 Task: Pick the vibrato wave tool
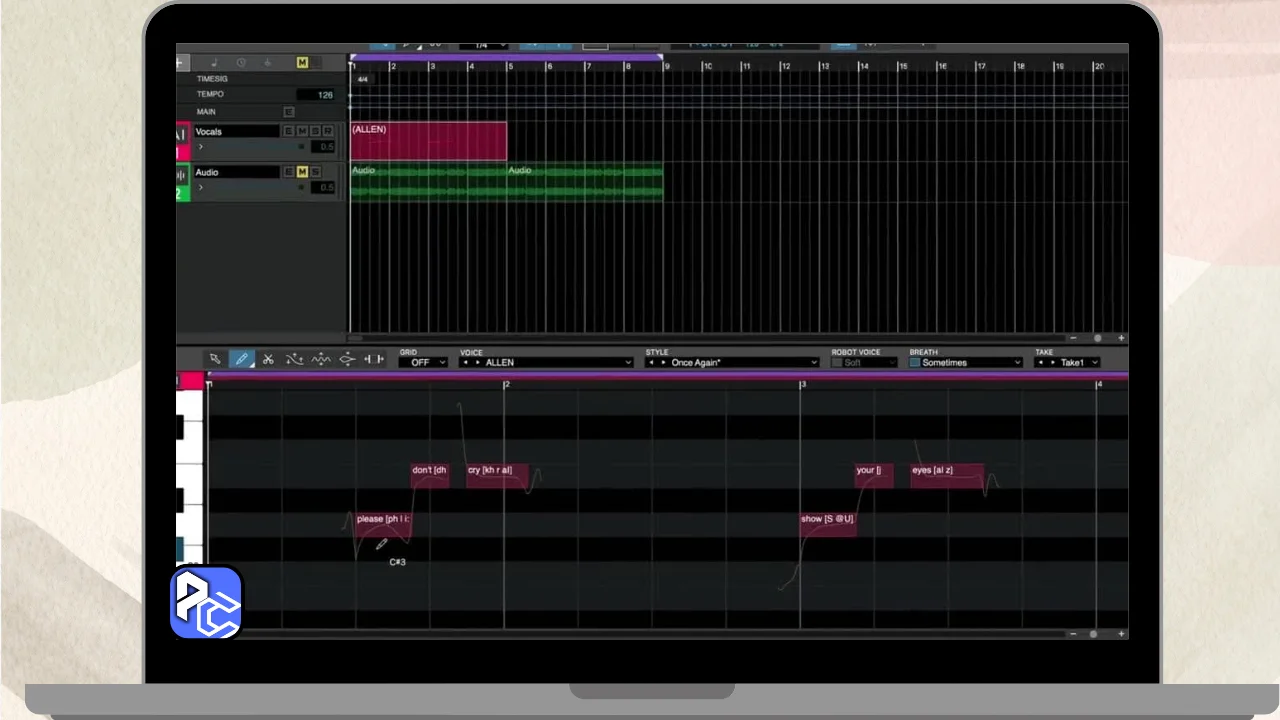tap(321, 359)
